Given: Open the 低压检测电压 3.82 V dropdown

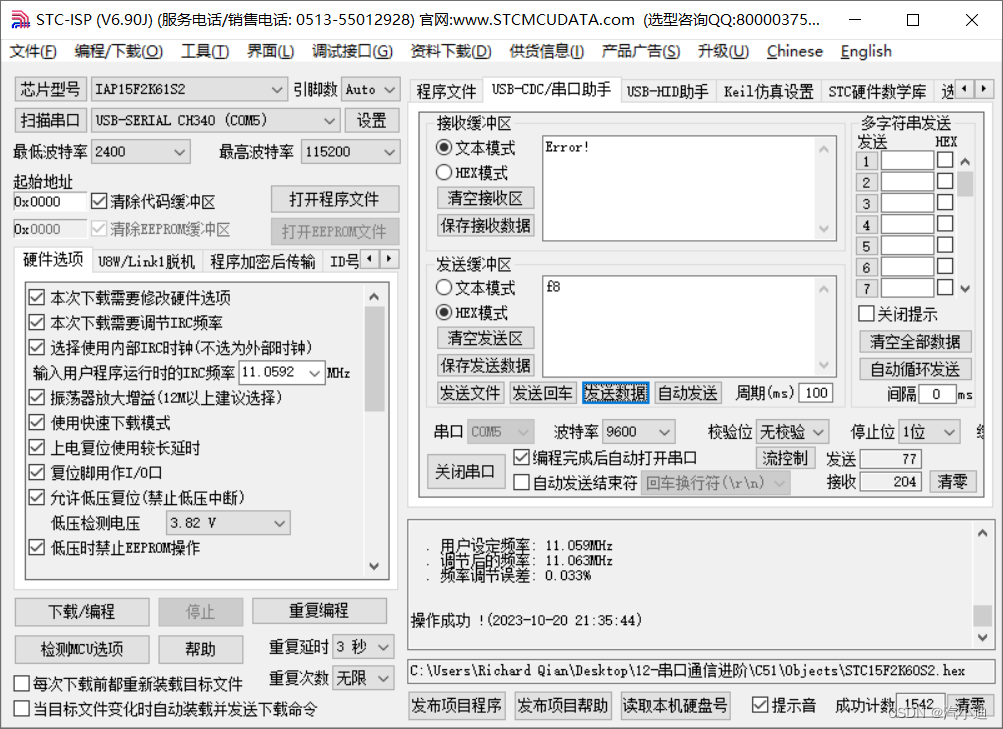Looking at the screenshot, I should pyautogui.click(x=228, y=523).
